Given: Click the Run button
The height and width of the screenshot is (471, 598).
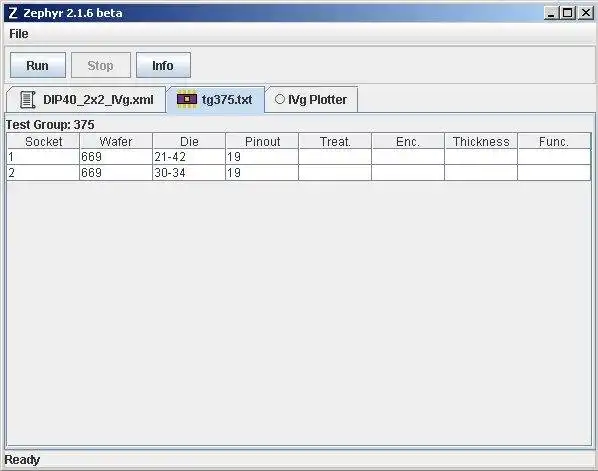Looking at the screenshot, I should coord(38,65).
